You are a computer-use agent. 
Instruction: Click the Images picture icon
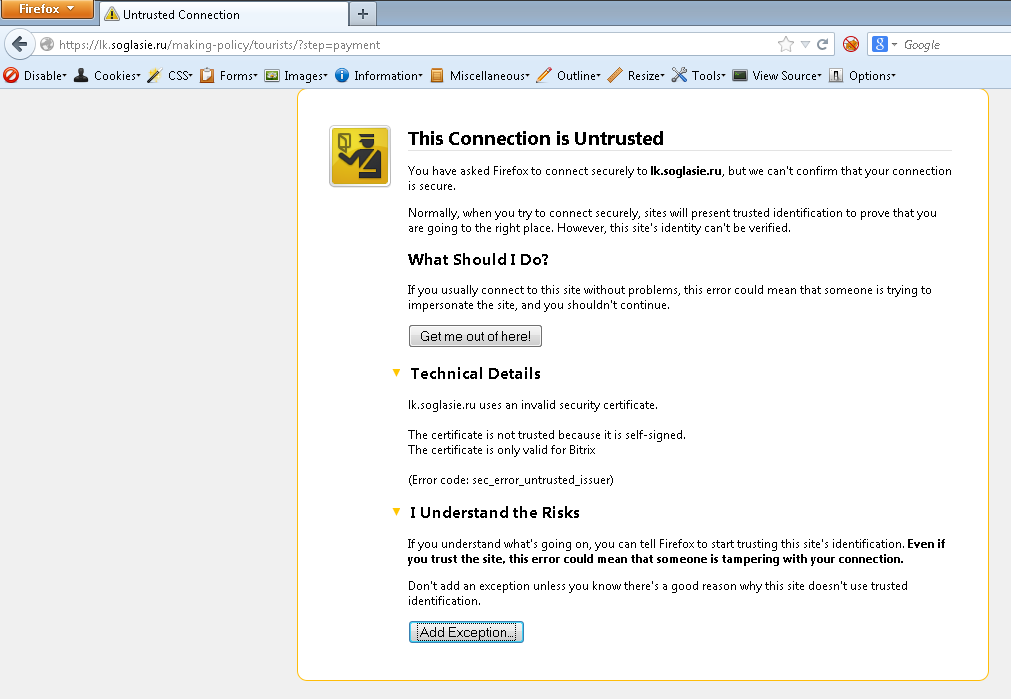pos(272,75)
